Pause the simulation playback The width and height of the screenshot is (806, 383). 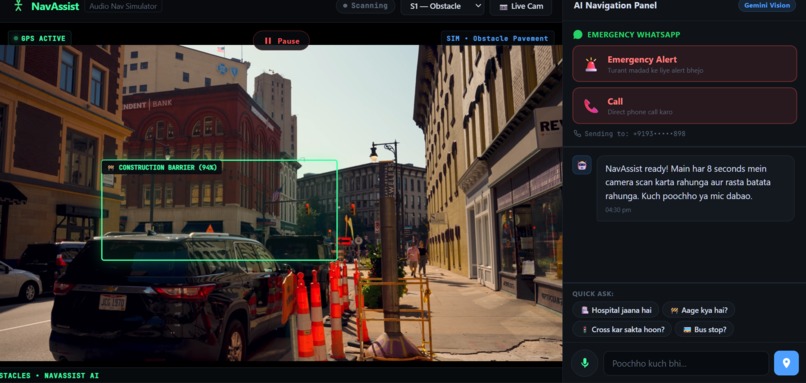click(x=281, y=41)
